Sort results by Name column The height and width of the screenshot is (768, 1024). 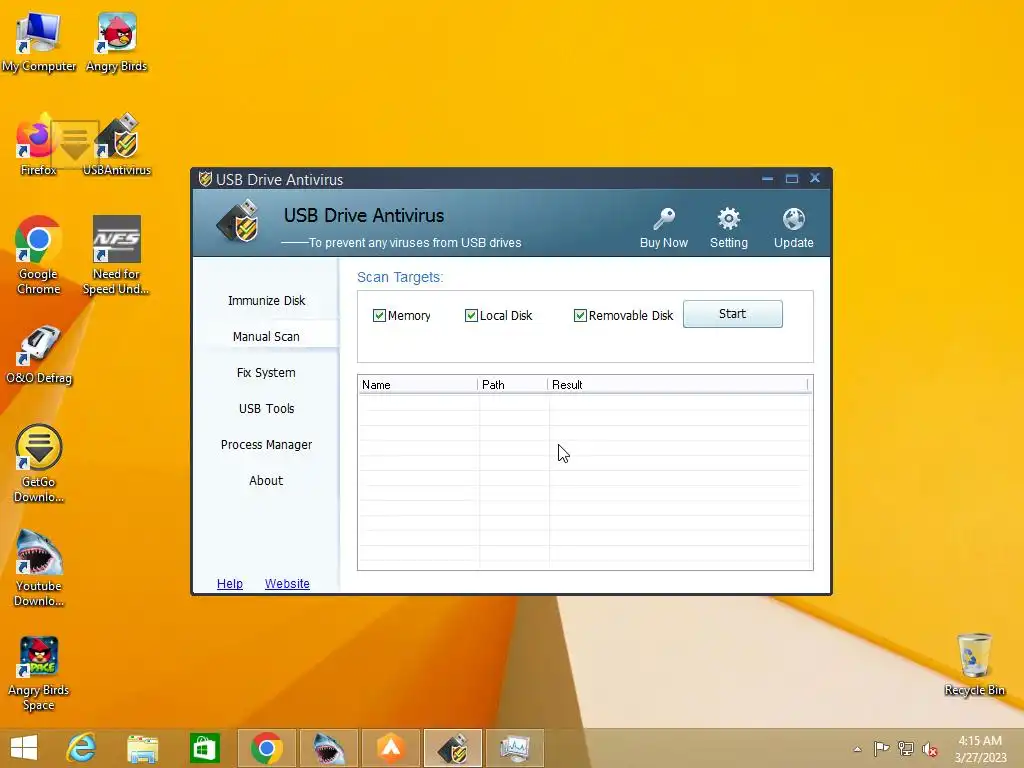point(418,385)
